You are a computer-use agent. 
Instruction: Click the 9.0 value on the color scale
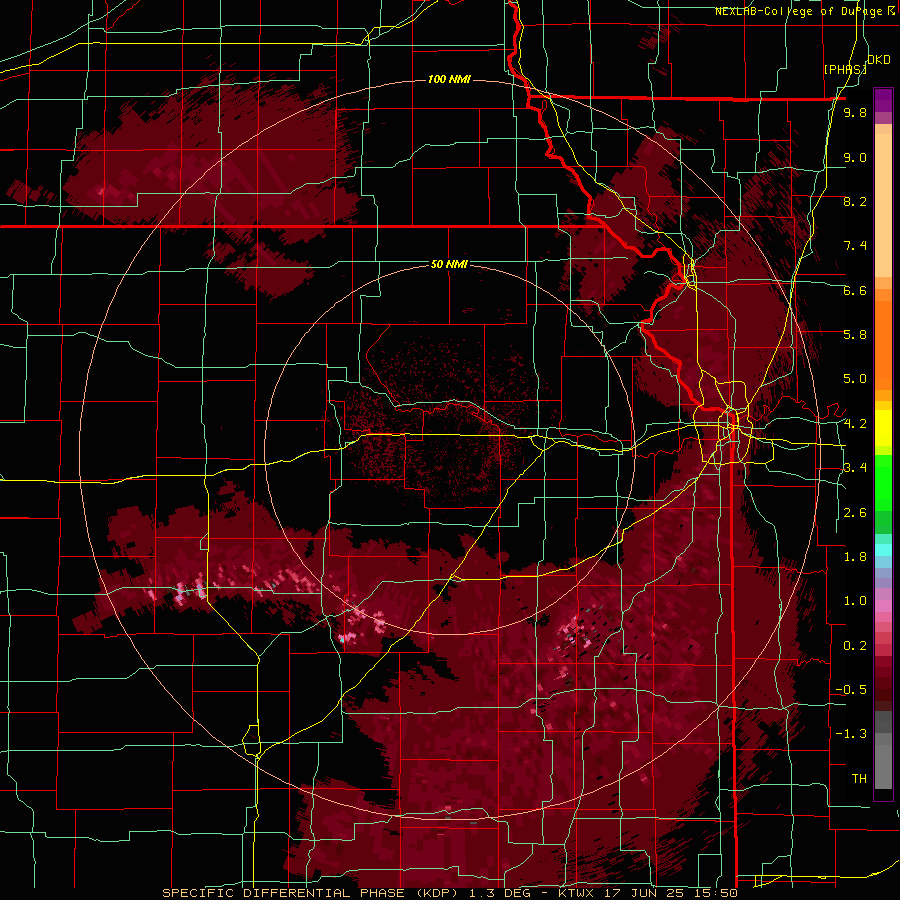[855, 157]
